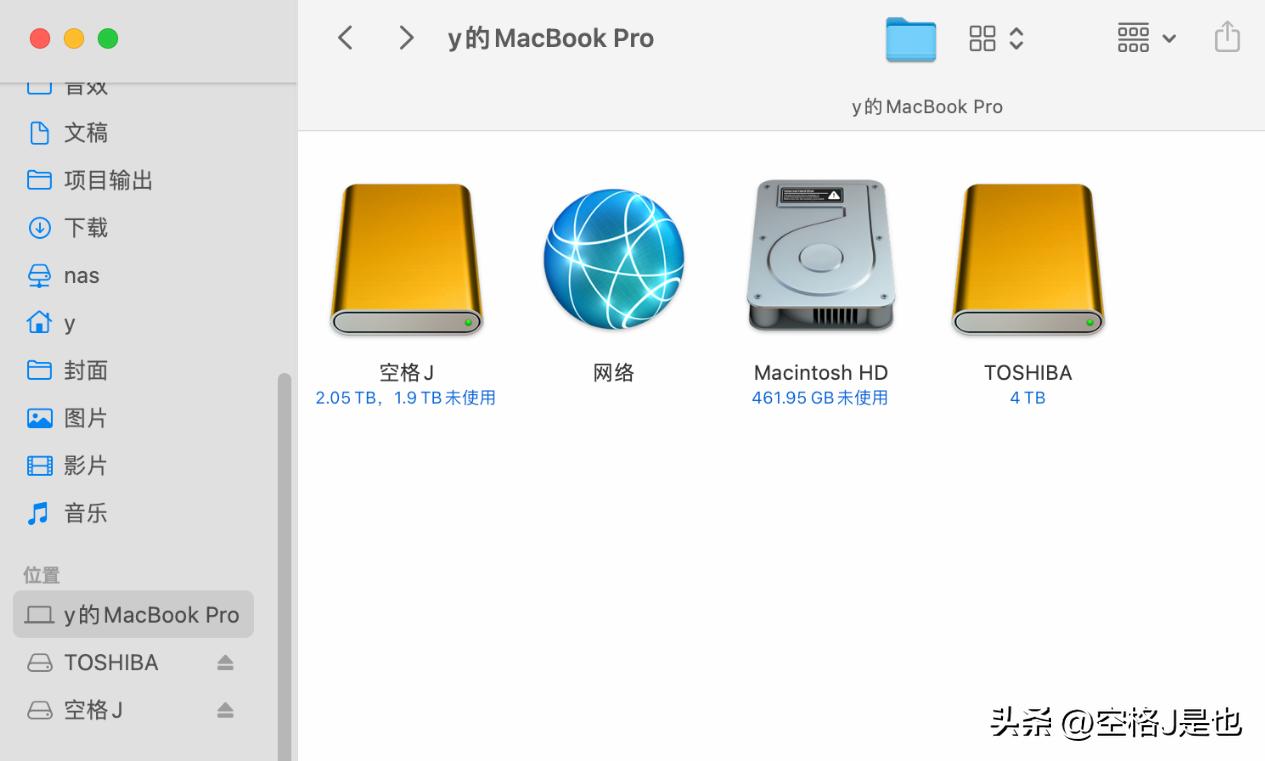This screenshot has width=1265, height=761.
Task: Click the y的MacBook Pro path bar label
Action: [927, 107]
